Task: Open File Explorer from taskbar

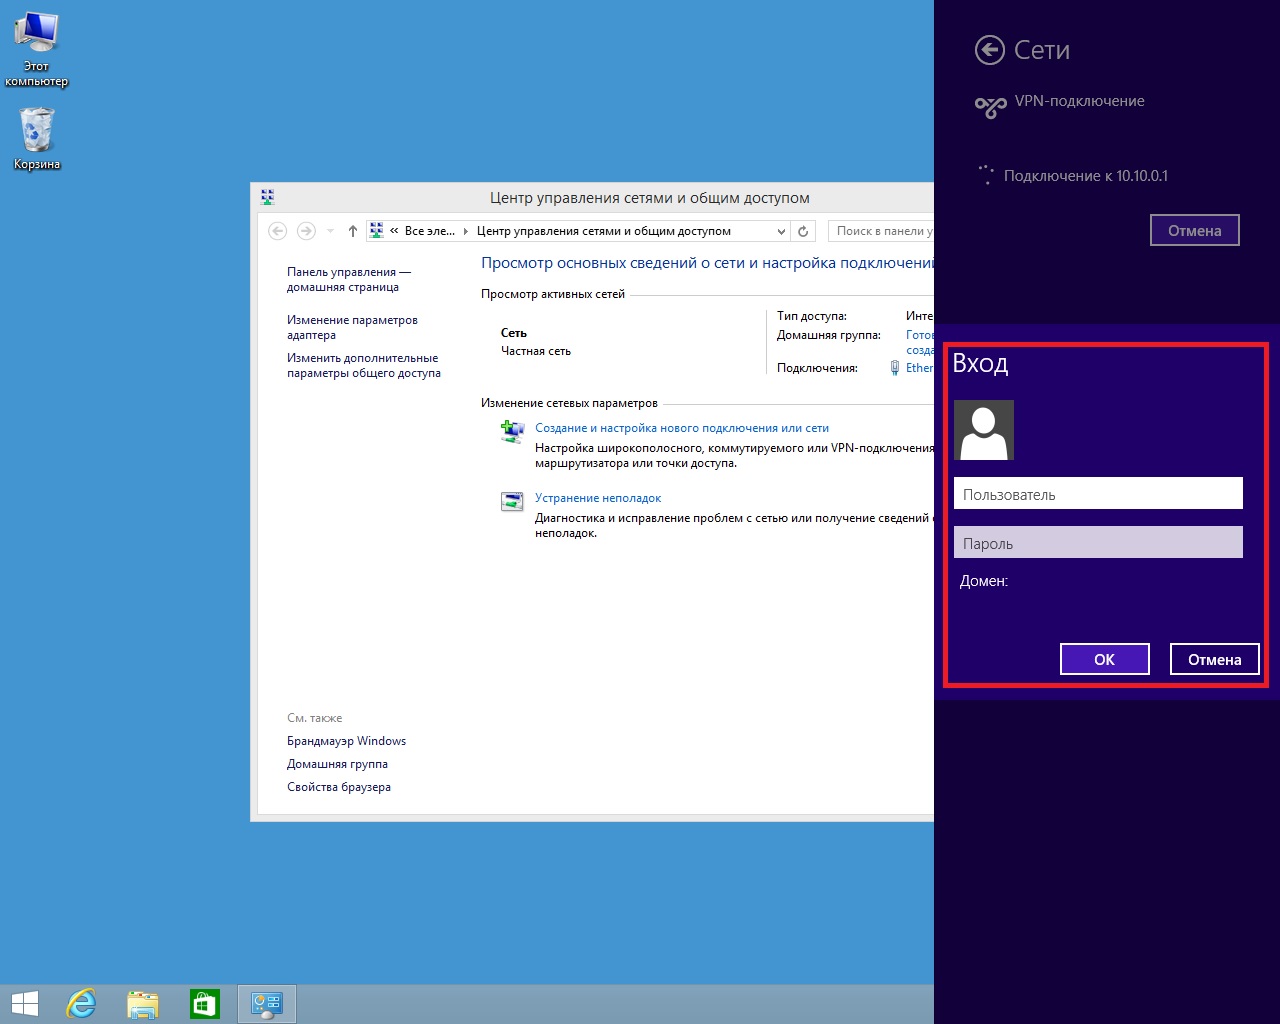Action: (143, 1003)
